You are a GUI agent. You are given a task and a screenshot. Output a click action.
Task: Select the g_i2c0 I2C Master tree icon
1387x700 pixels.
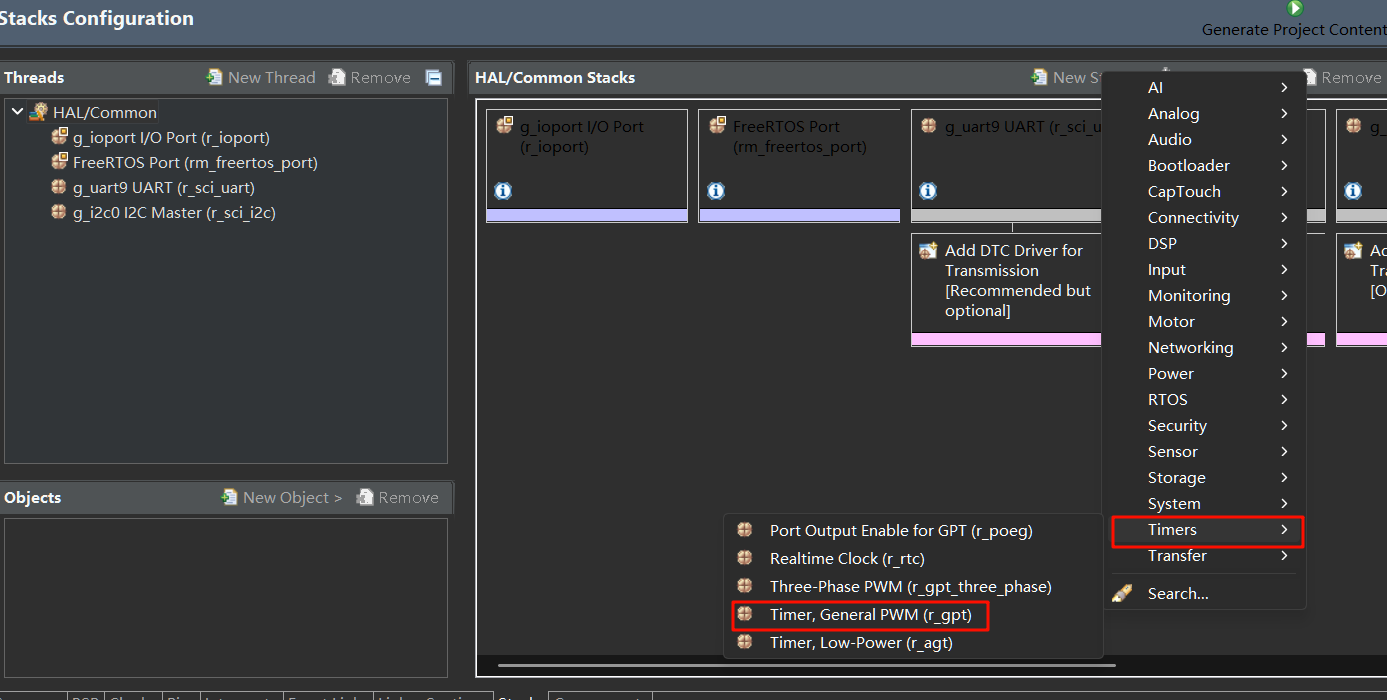pyautogui.click(x=59, y=212)
